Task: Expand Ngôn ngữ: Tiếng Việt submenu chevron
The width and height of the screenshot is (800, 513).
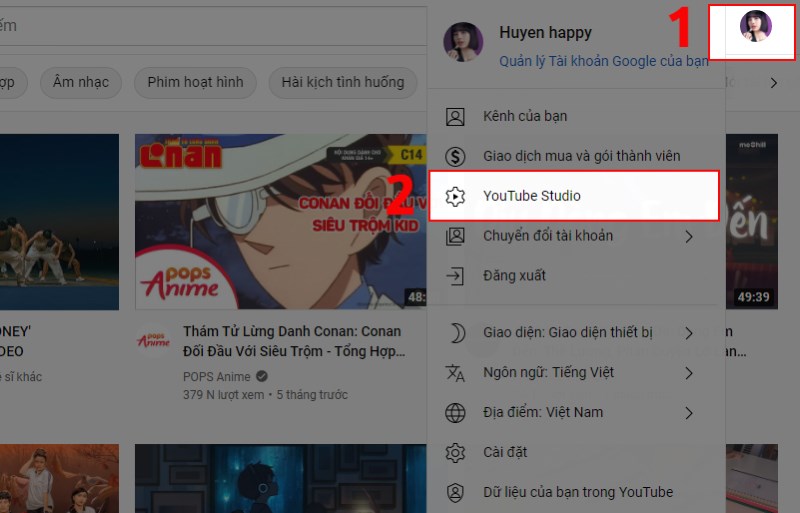Action: pyautogui.click(x=689, y=373)
